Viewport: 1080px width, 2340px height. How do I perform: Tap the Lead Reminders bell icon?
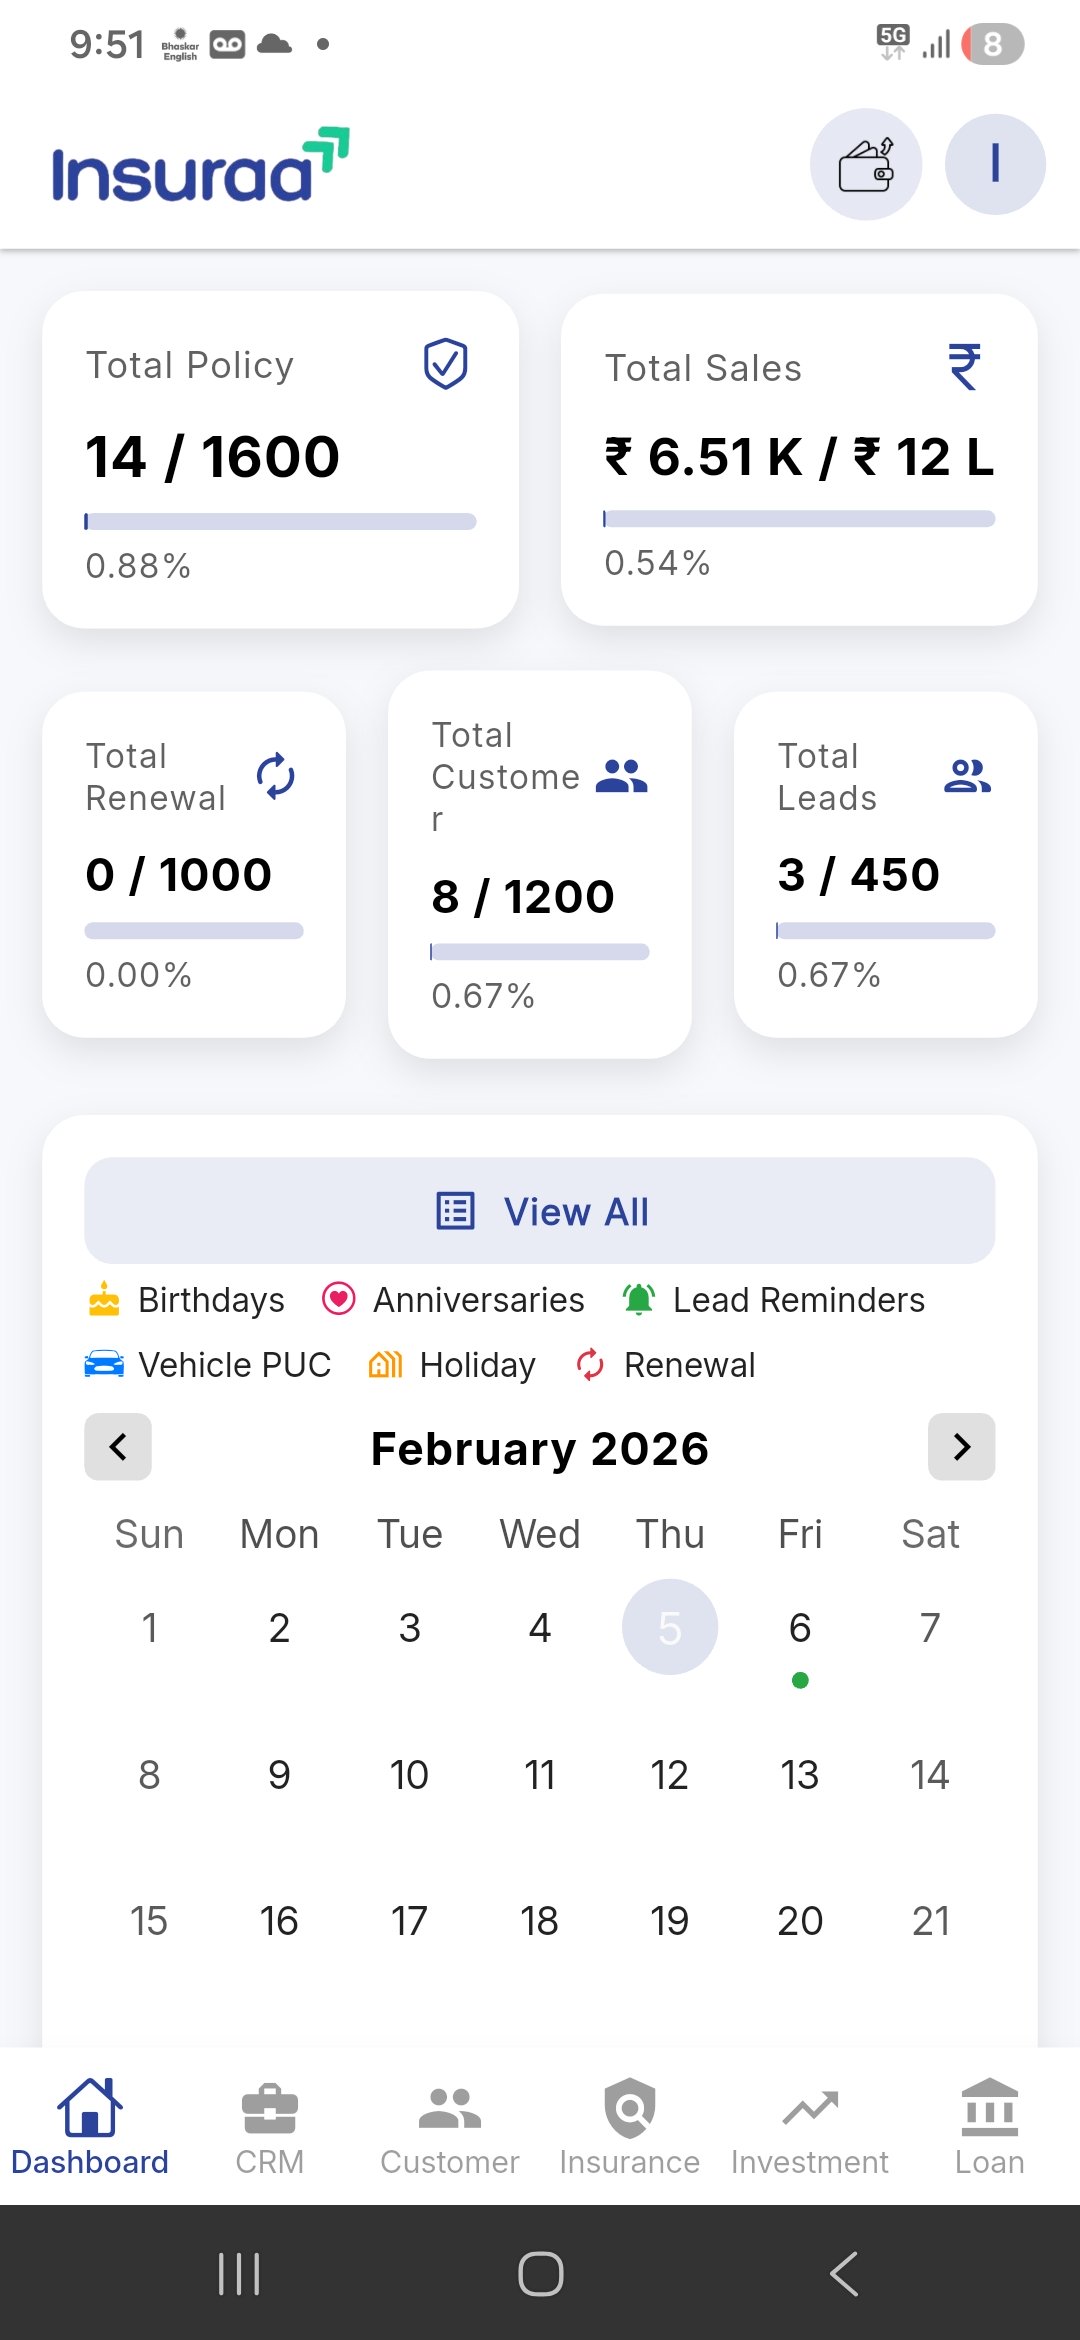(639, 1299)
